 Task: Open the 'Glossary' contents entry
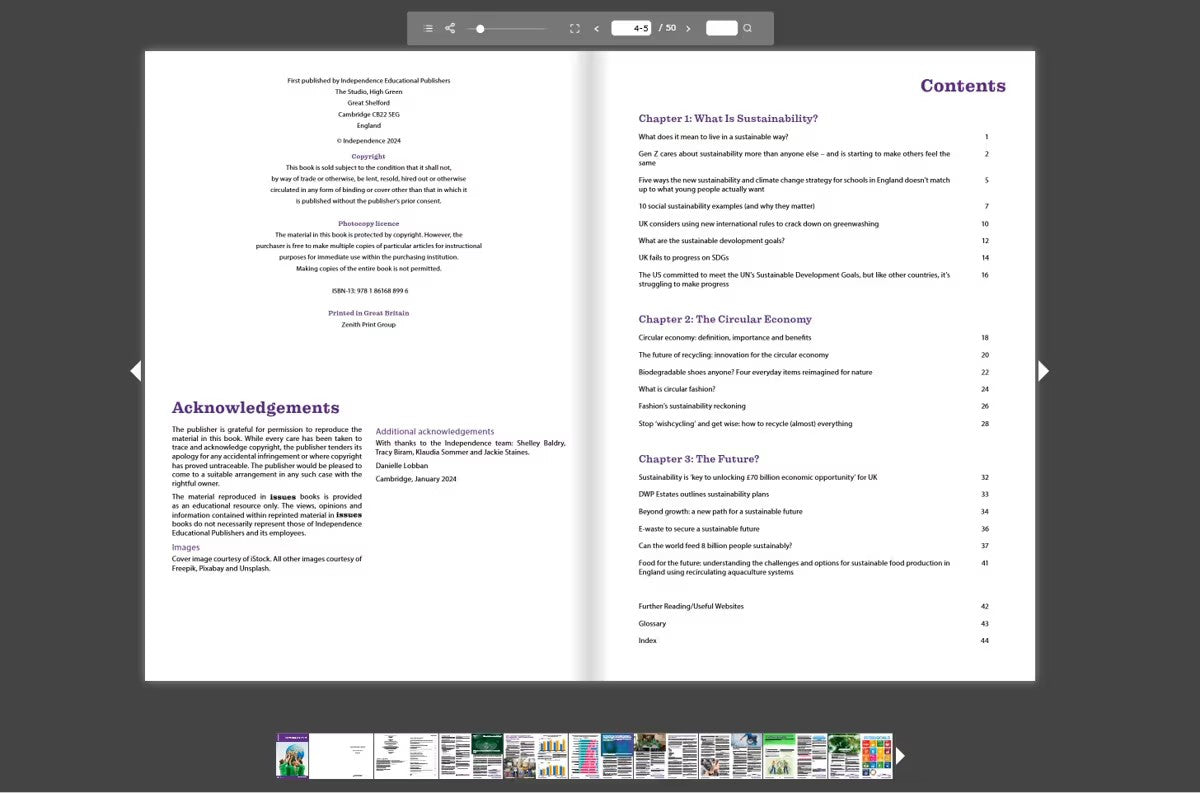(652, 623)
